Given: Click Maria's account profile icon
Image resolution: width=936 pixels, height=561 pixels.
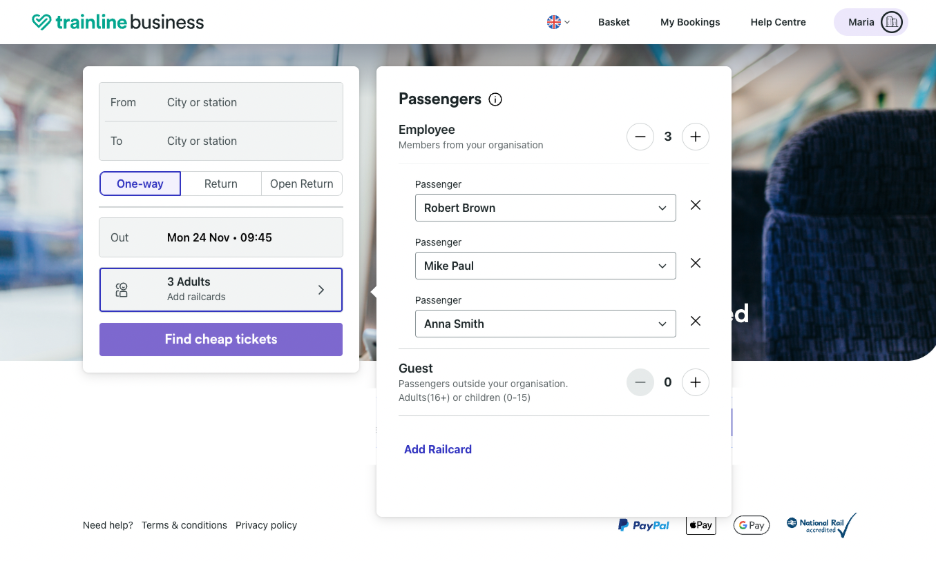Looking at the screenshot, I should (891, 22).
